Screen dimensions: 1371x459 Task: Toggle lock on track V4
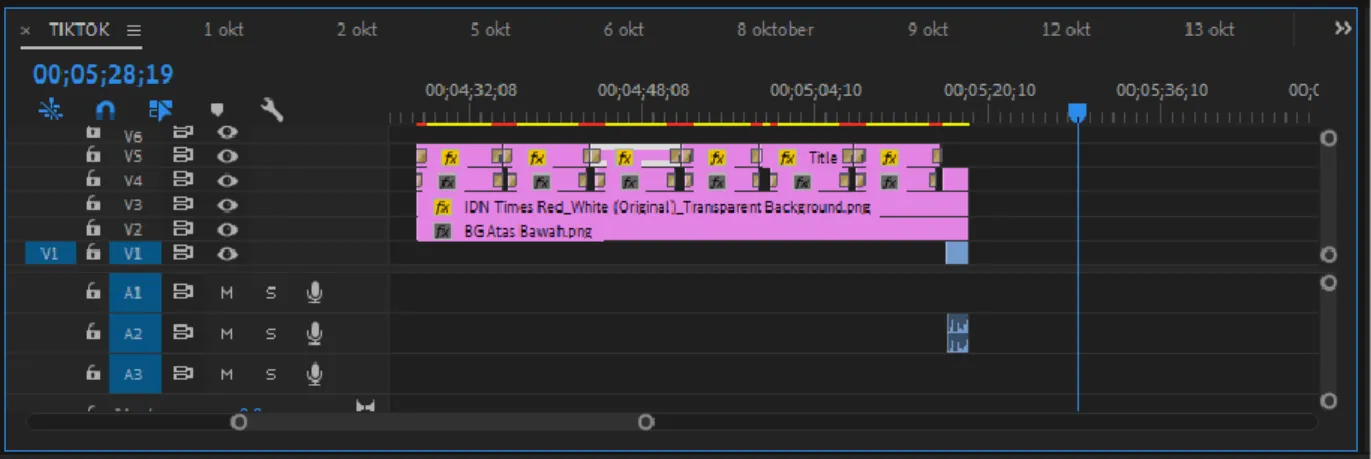pyautogui.click(x=93, y=180)
